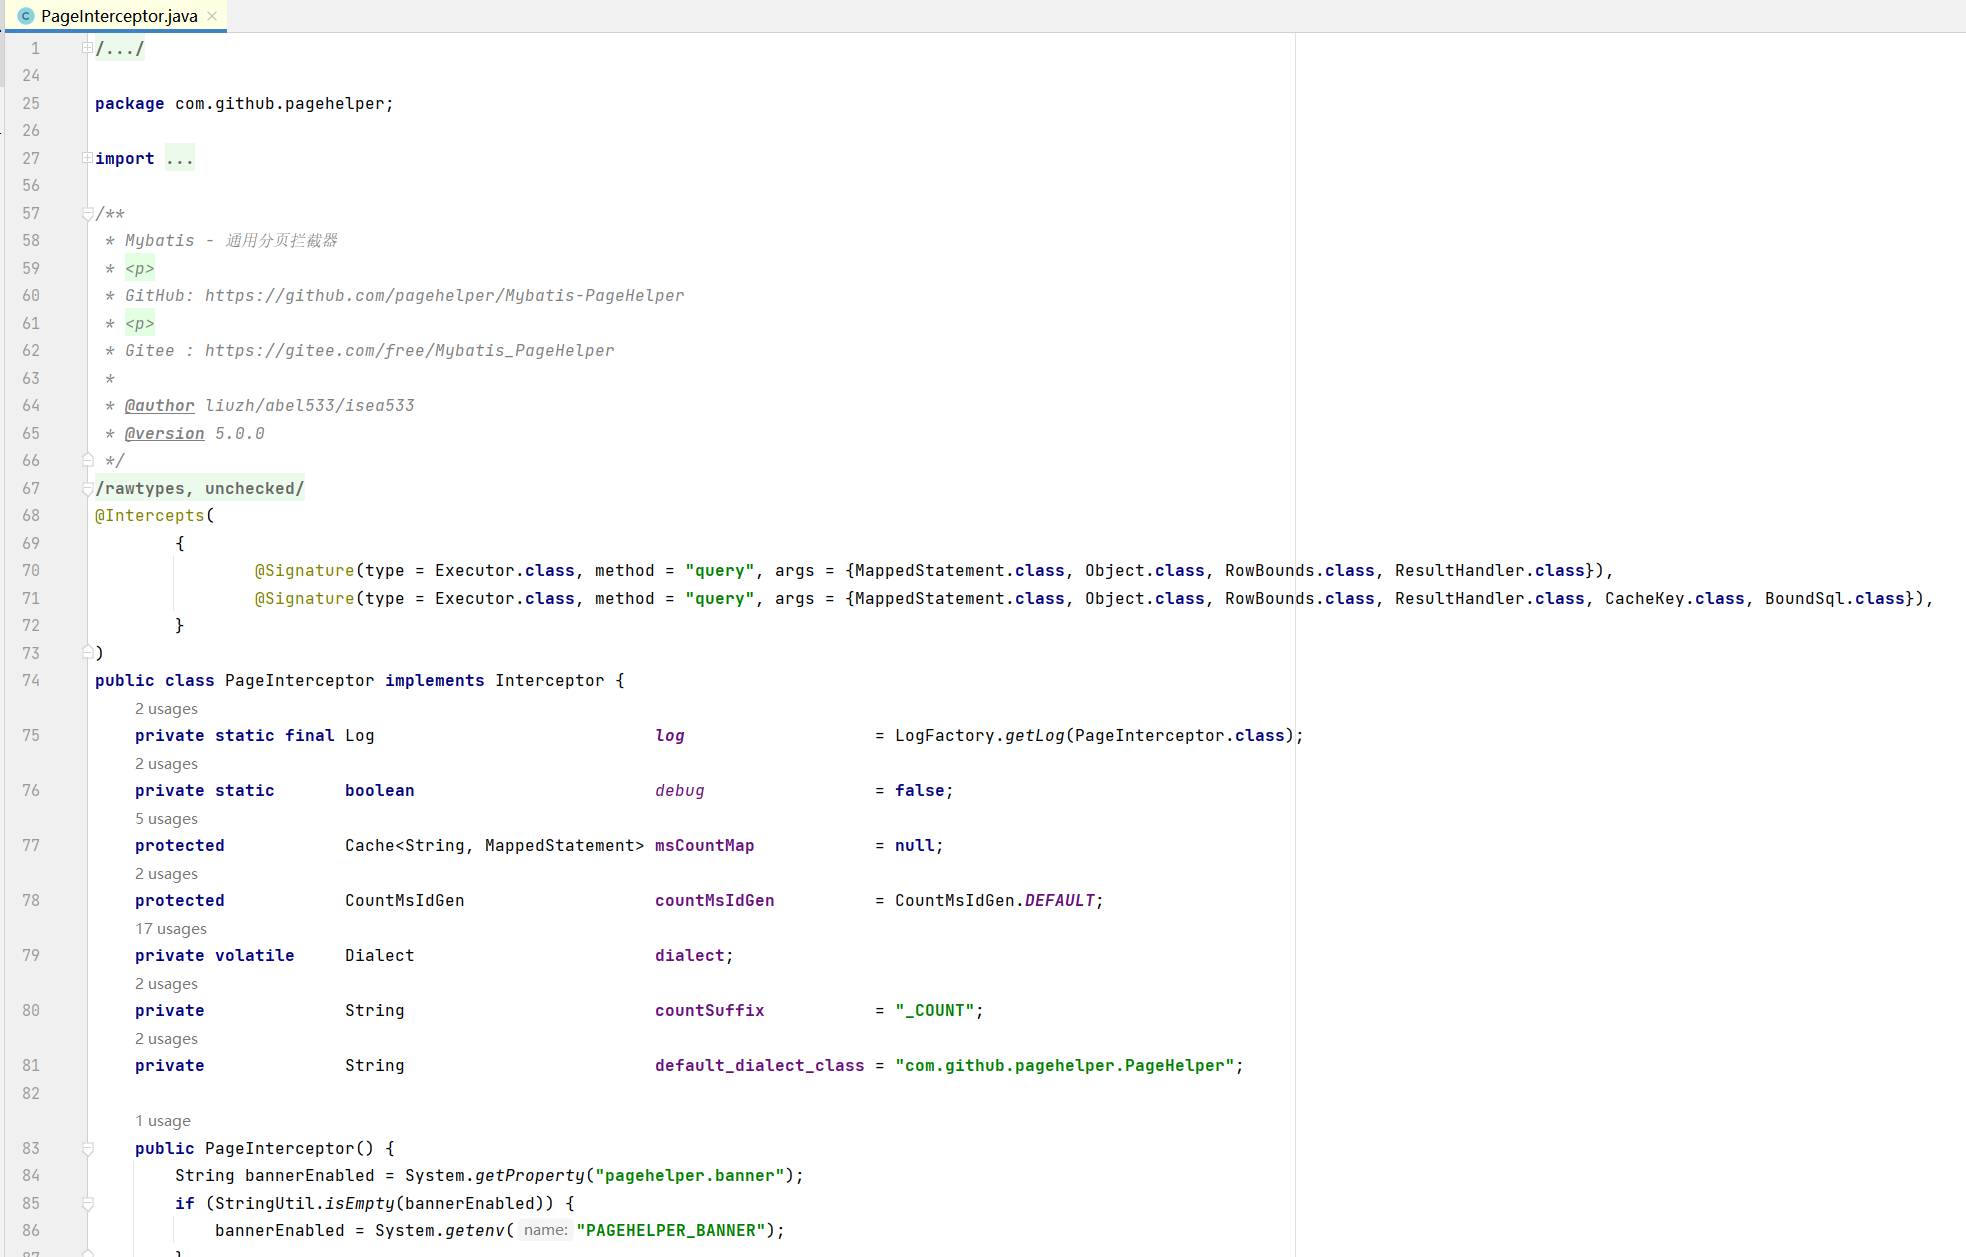
Task: Click the '2 usages' hint above log field
Action: click(167, 709)
